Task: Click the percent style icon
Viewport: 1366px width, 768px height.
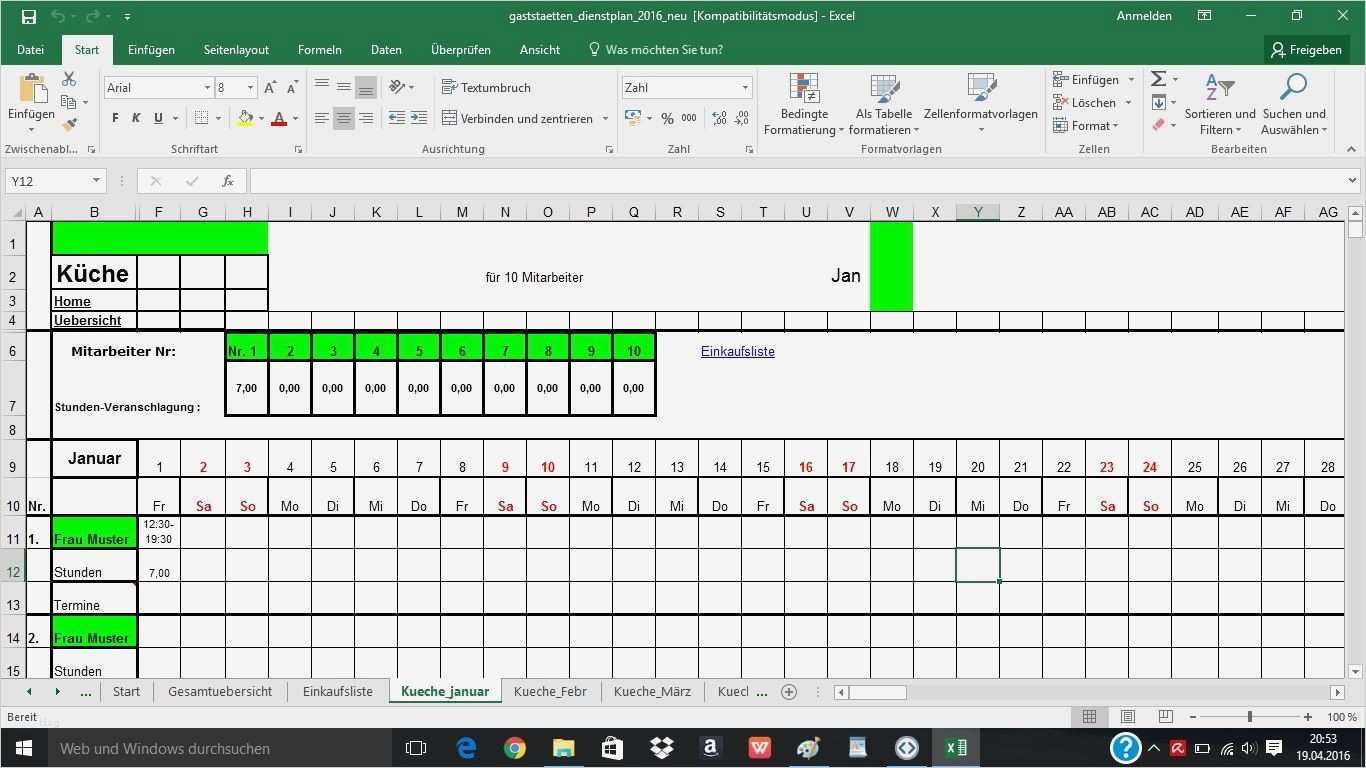Action: tap(667, 118)
